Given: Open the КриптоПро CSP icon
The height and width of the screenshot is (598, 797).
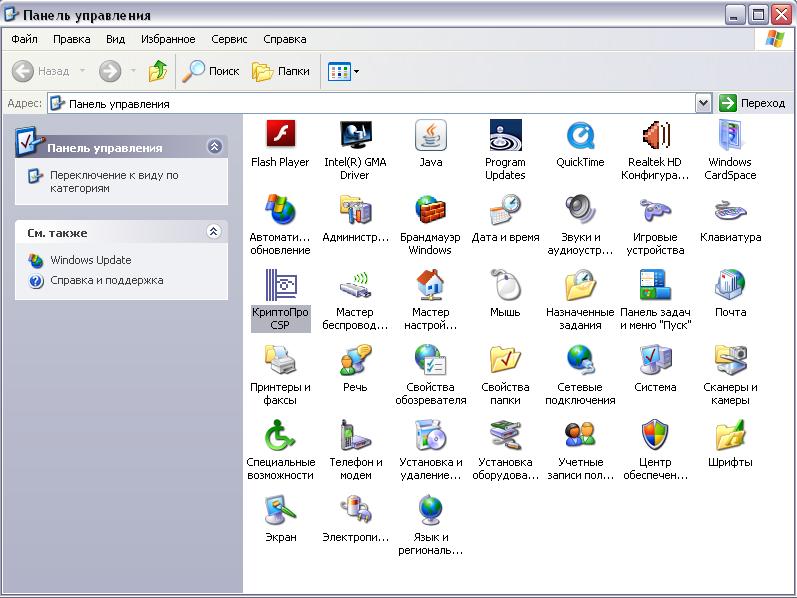Looking at the screenshot, I should coord(280,286).
